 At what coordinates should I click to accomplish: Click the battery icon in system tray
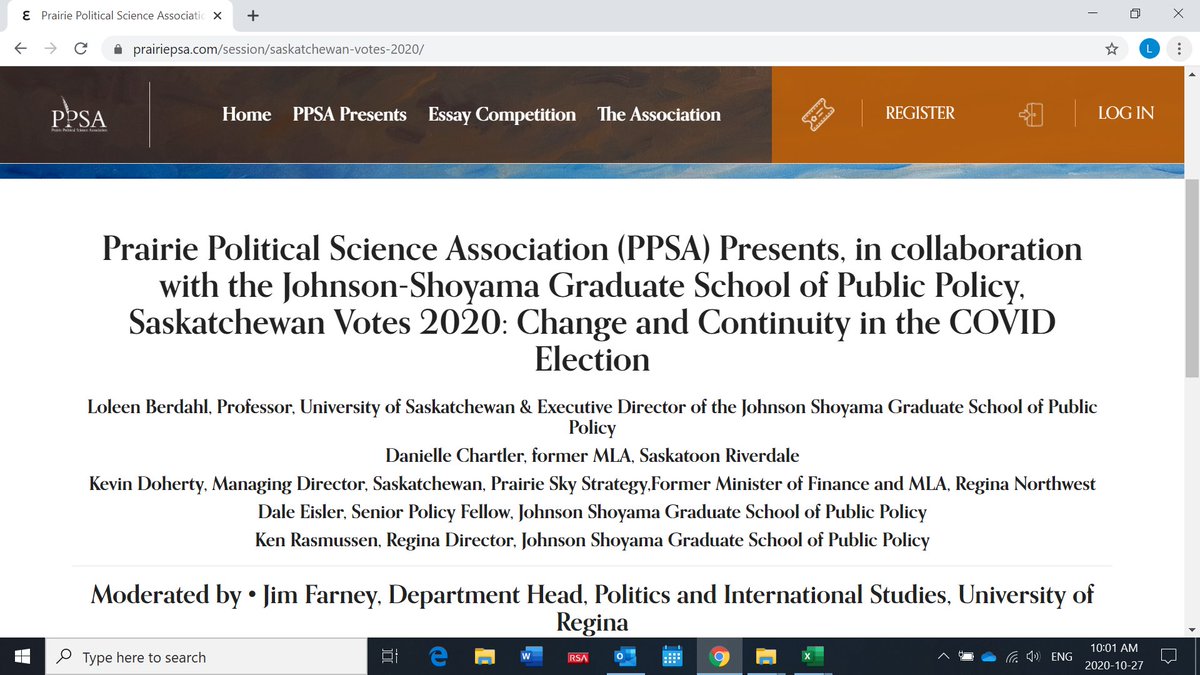(966, 657)
